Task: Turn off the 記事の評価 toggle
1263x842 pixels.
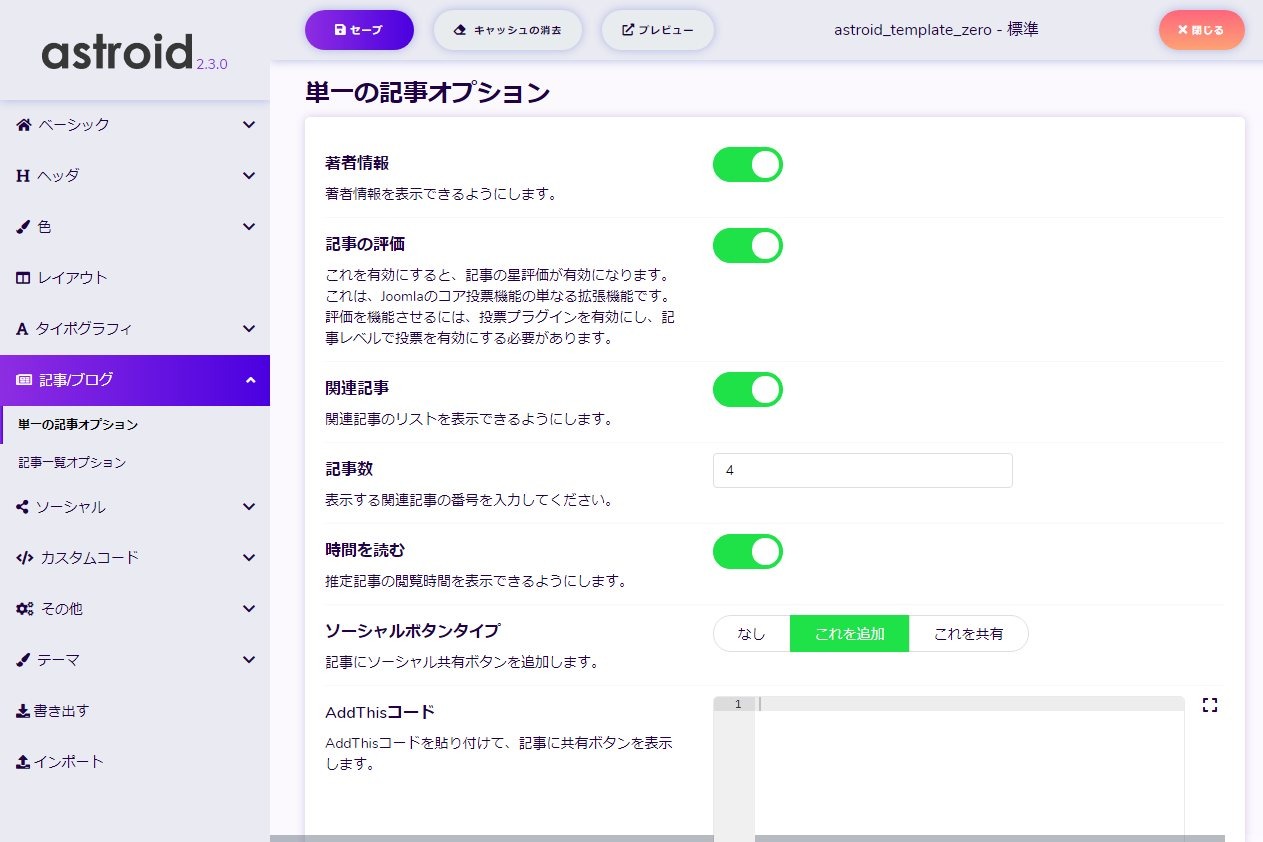Action: click(x=747, y=246)
